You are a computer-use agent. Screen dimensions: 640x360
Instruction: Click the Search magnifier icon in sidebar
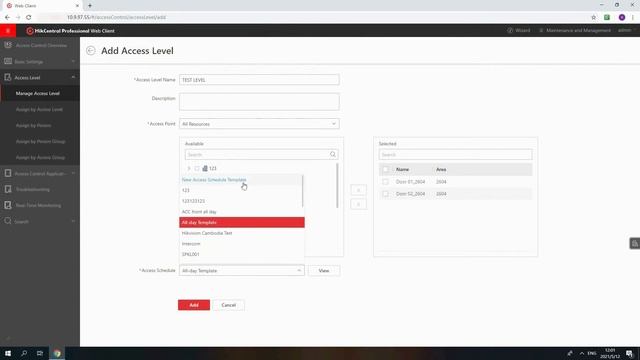point(8,221)
